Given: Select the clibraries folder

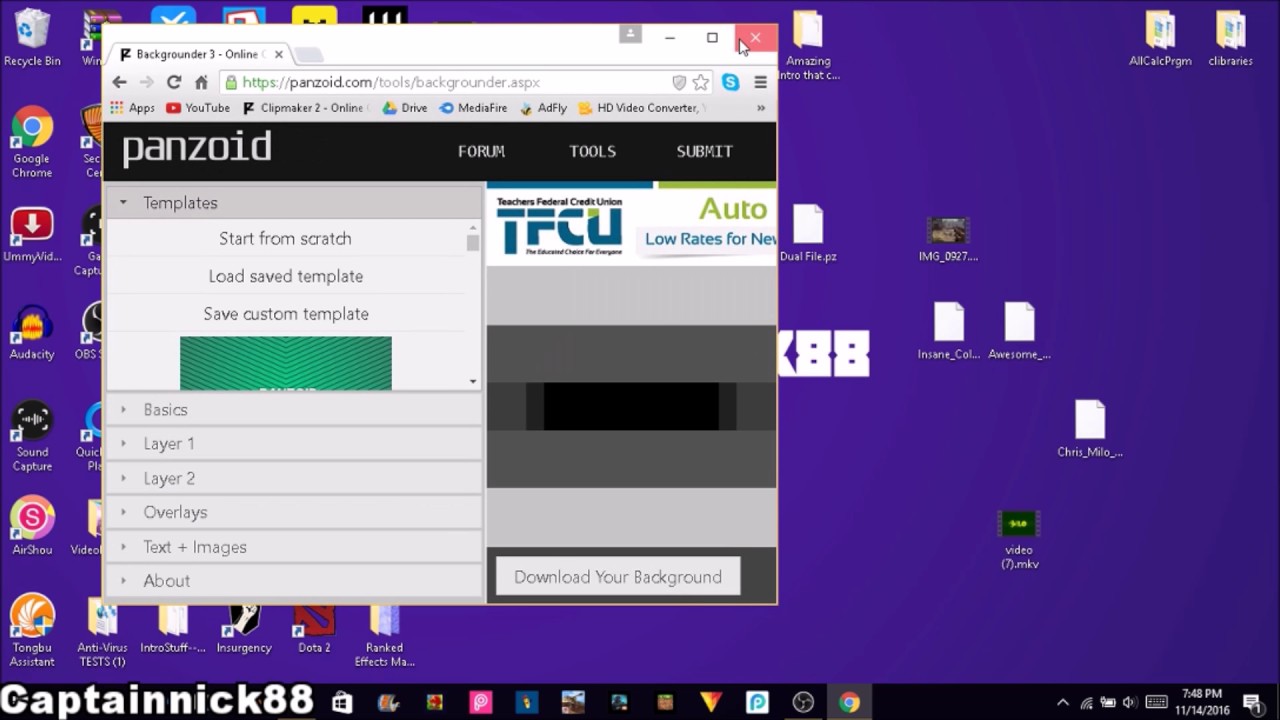Looking at the screenshot, I should click(1230, 38).
